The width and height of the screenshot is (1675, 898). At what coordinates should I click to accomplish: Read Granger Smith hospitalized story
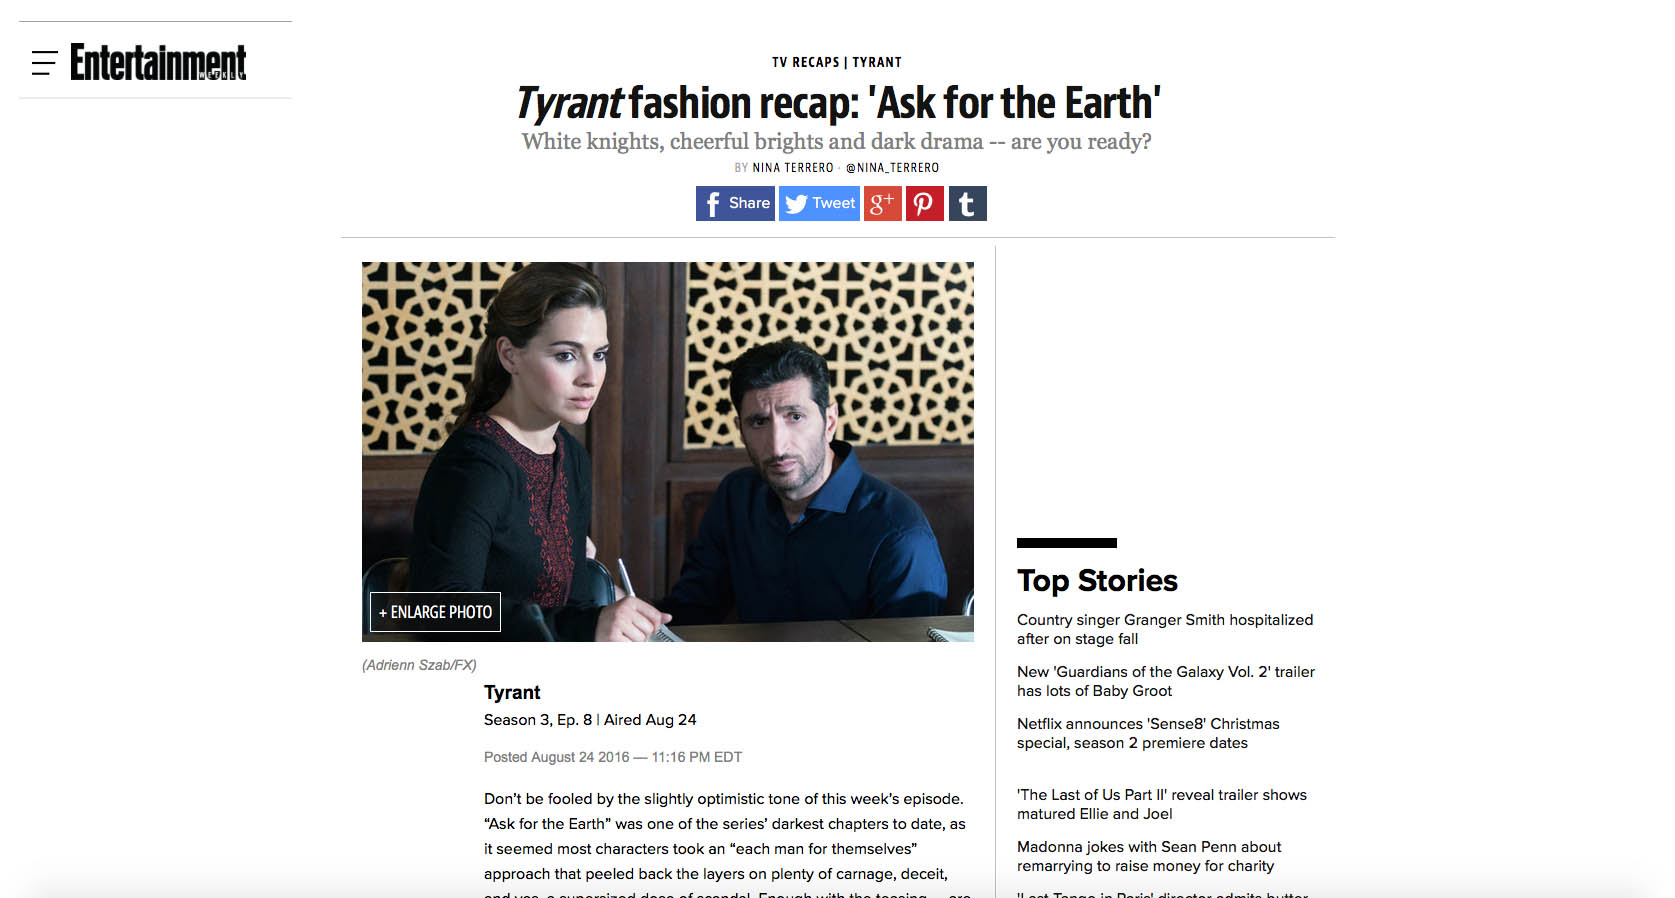[x=1165, y=629]
